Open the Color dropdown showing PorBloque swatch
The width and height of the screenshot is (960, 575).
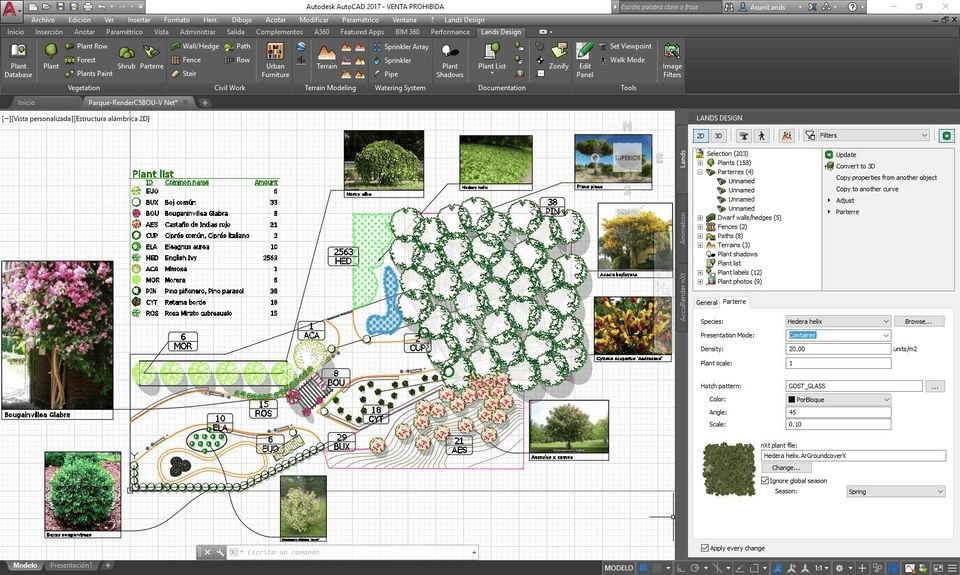(837, 399)
